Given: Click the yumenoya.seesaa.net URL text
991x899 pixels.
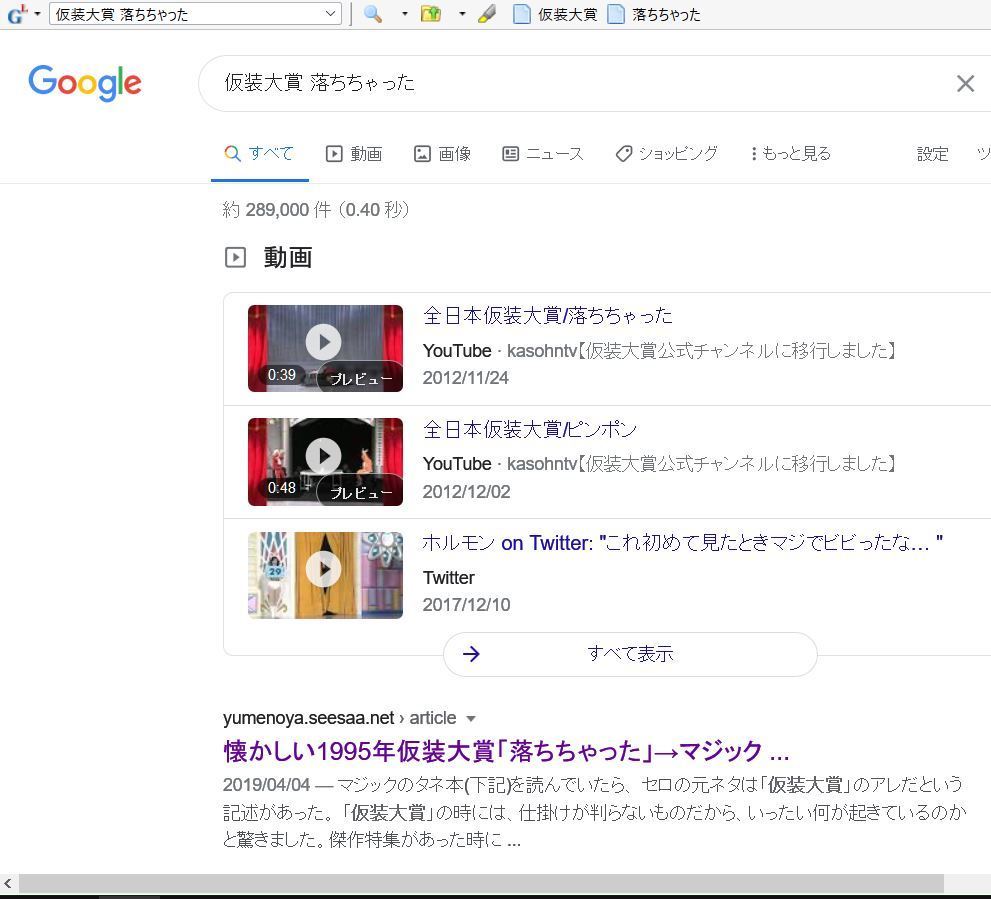Looking at the screenshot, I should [x=308, y=718].
